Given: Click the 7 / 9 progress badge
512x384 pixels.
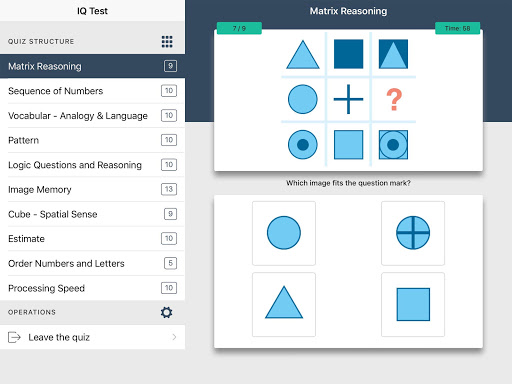Looking at the screenshot, I should pos(239,28).
